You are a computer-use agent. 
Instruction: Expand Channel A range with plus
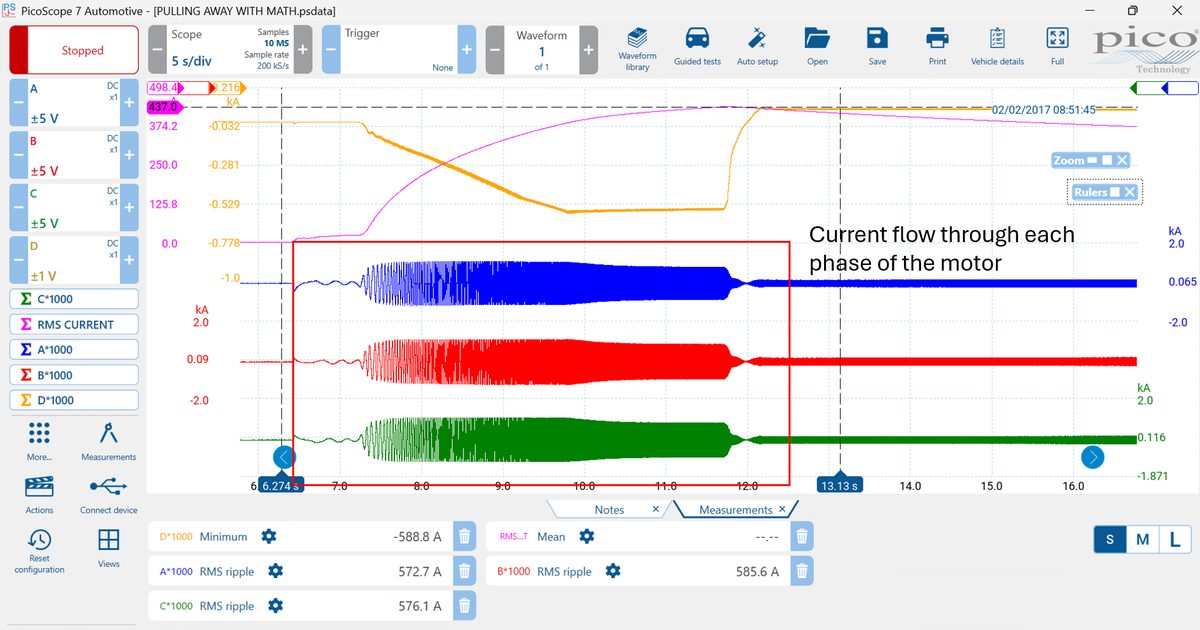tap(129, 103)
